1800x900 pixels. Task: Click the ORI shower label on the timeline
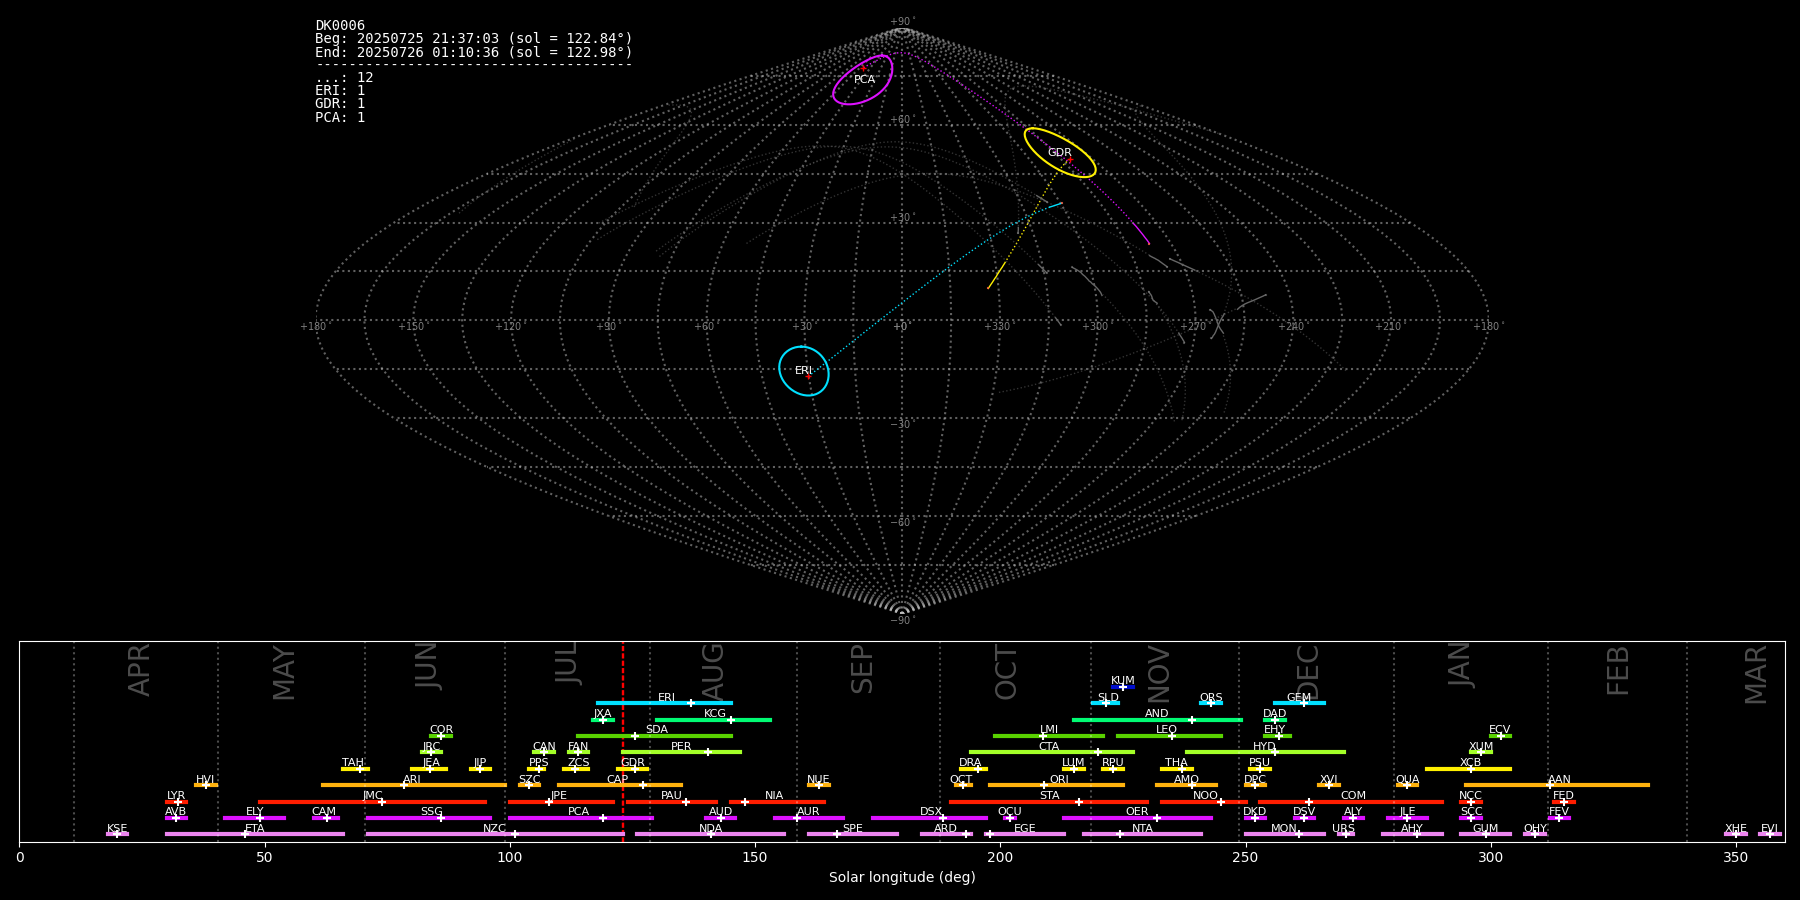[1059, 780]
